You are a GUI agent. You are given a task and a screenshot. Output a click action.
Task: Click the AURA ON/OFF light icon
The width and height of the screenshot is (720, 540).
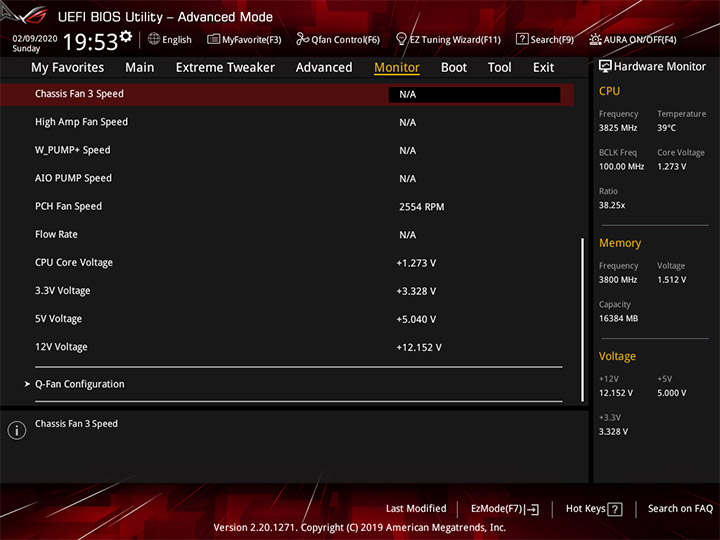click(x=595, y=39)
